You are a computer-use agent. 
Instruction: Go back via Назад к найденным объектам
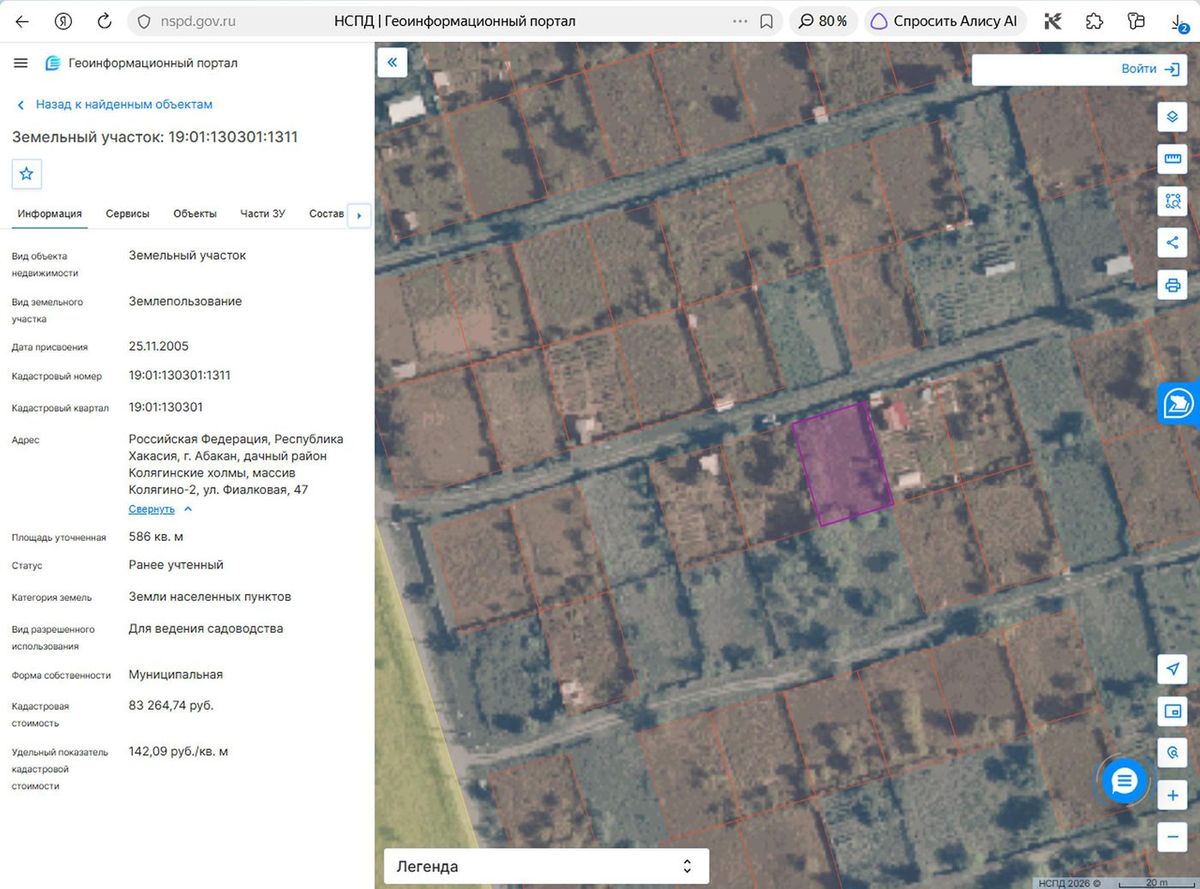click(115, 104)
